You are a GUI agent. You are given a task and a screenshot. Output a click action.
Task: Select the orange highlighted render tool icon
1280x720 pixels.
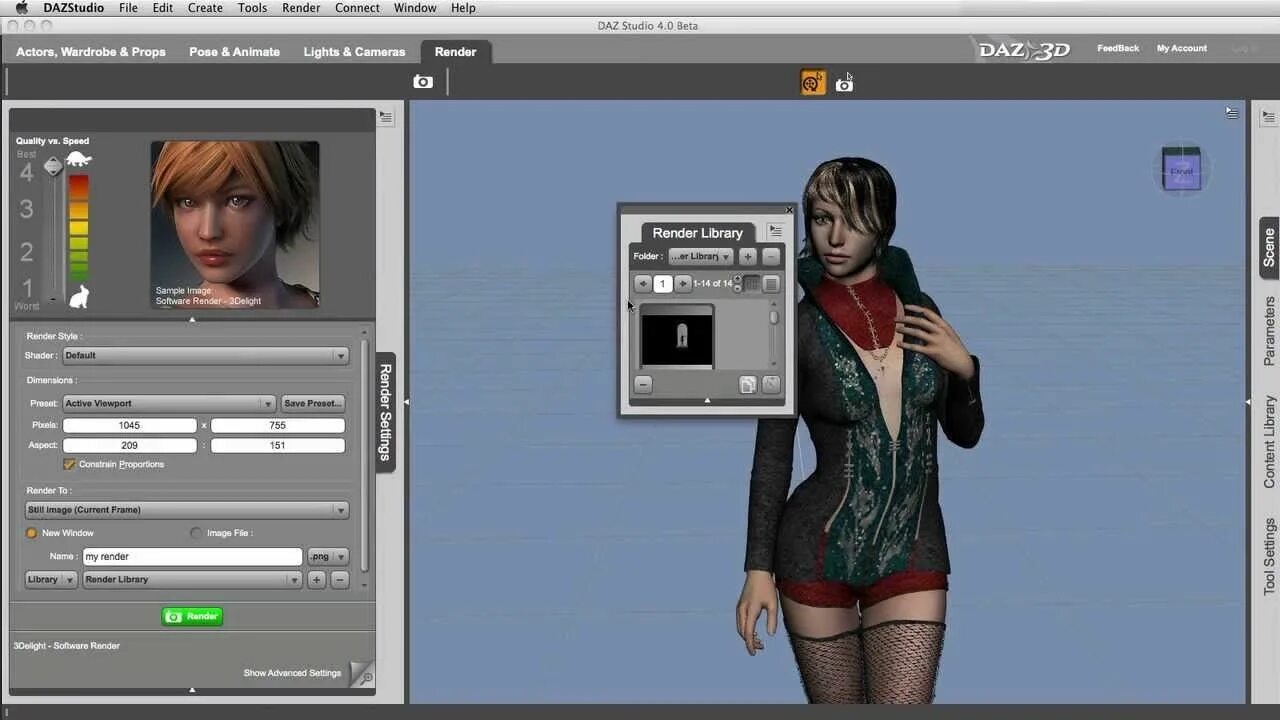(813, 82)
